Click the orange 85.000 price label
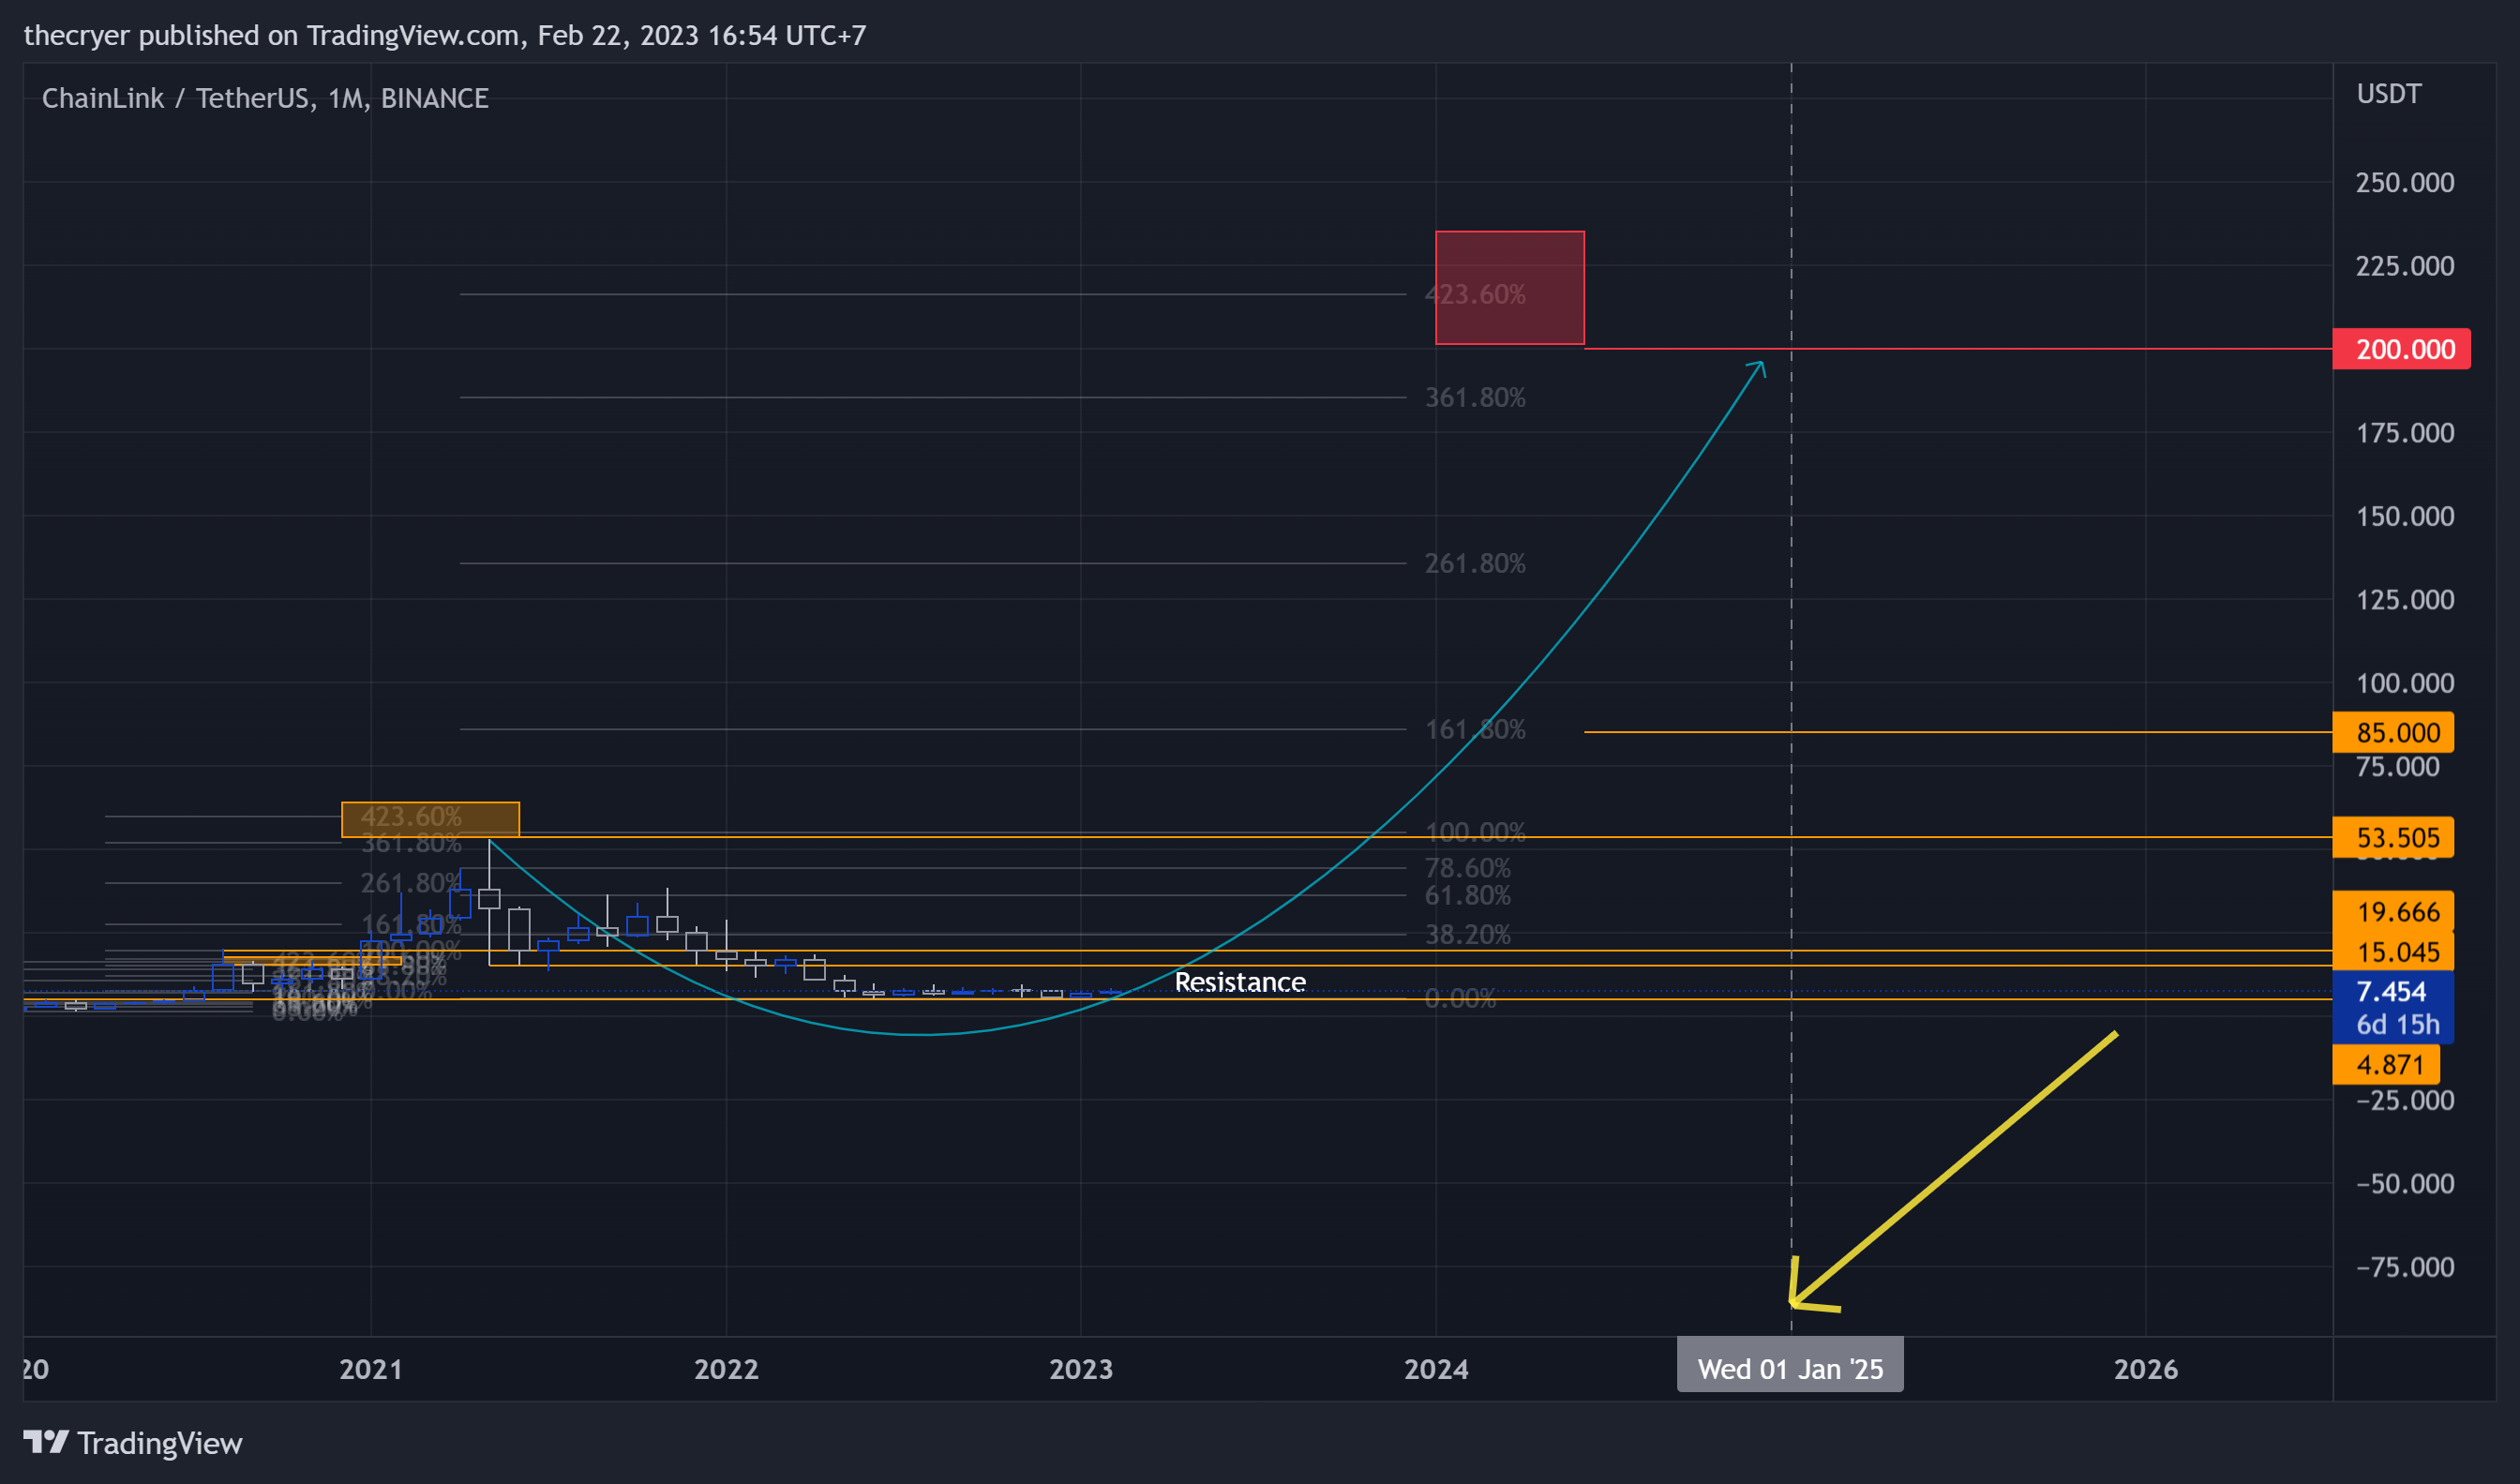Viewport: 2520px width, 1484px height. tap(2393, 732)
